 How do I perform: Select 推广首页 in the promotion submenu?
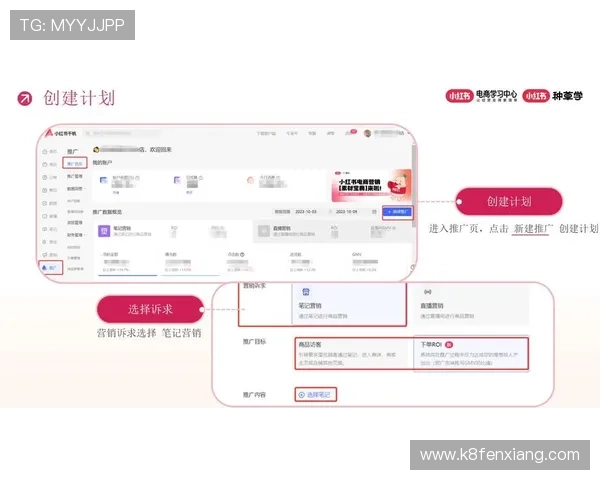click(x=75, y=163)
